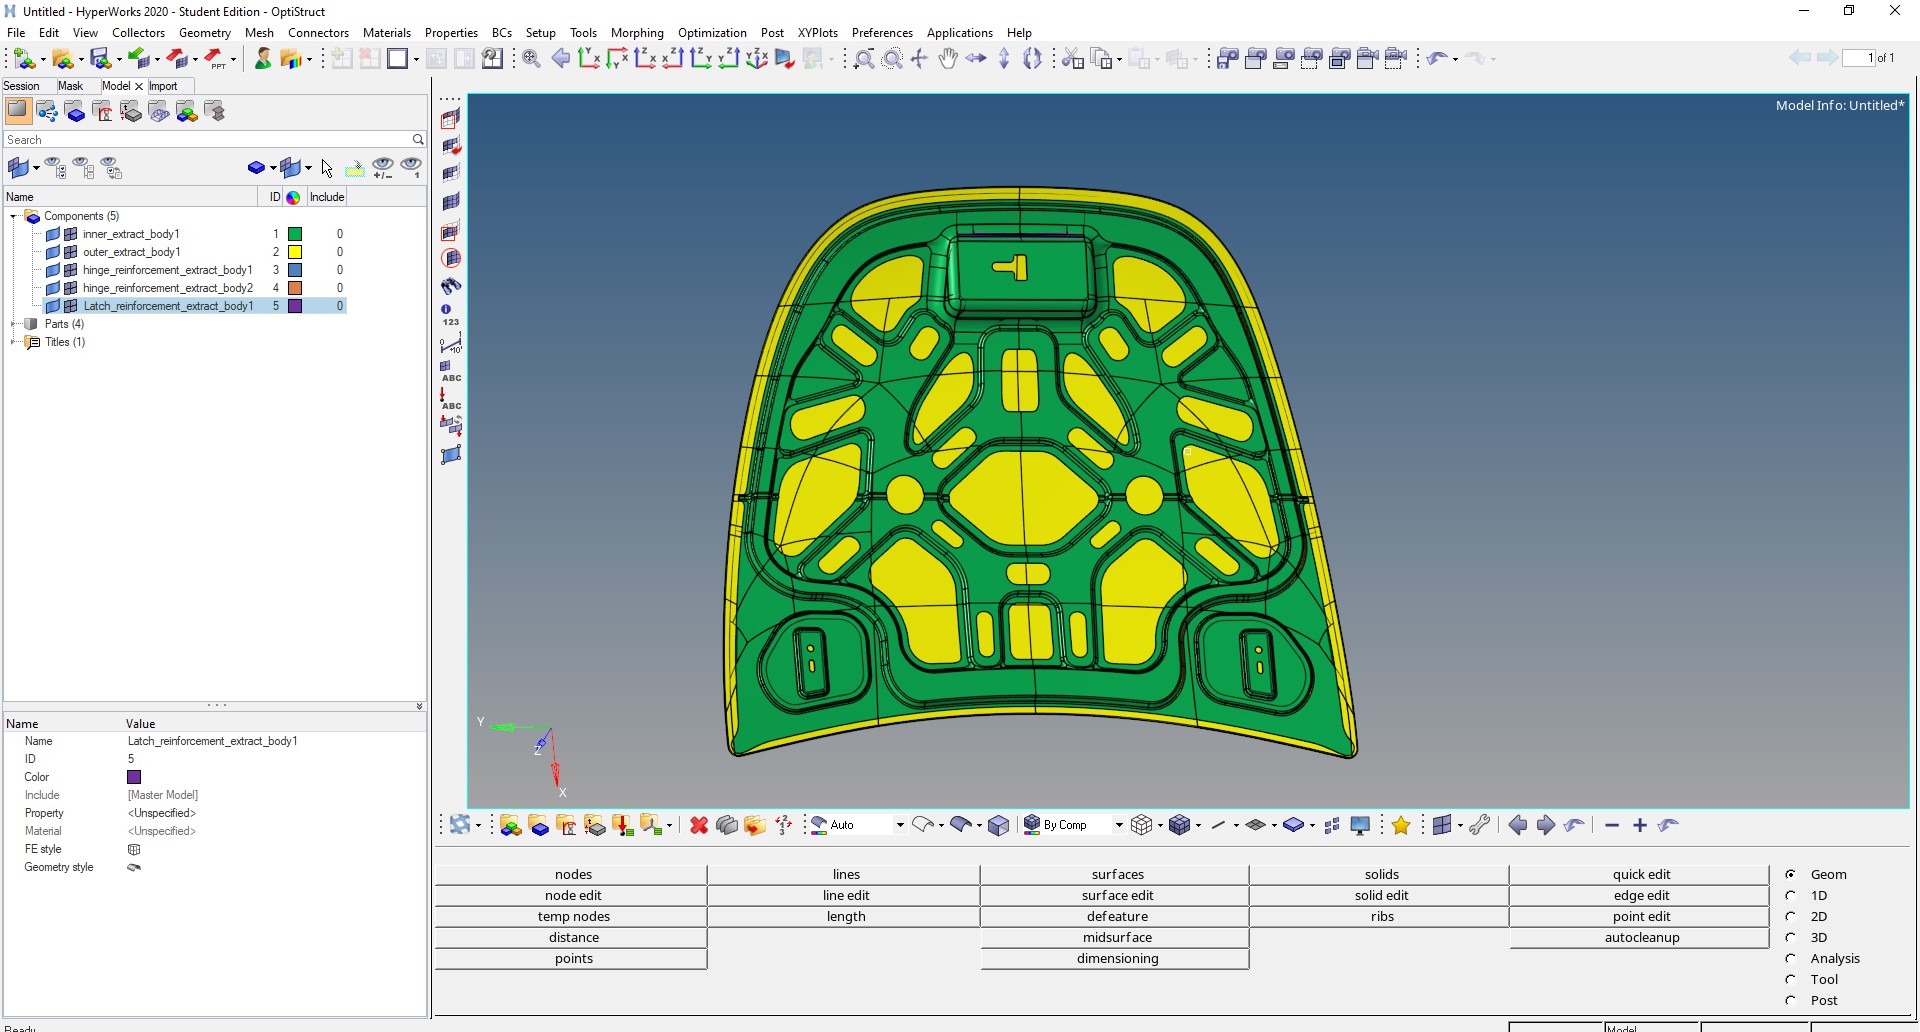Toggle mesh visibility for outer_extract_body1
This screenshot has width=1920, height=1032.
71,252
